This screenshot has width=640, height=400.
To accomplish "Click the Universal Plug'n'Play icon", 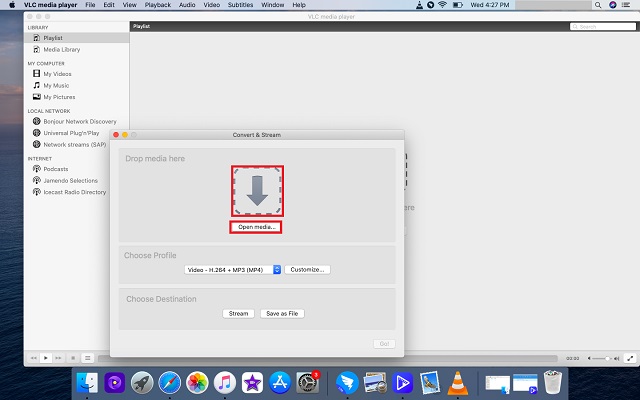I will (x=37, y=133).
